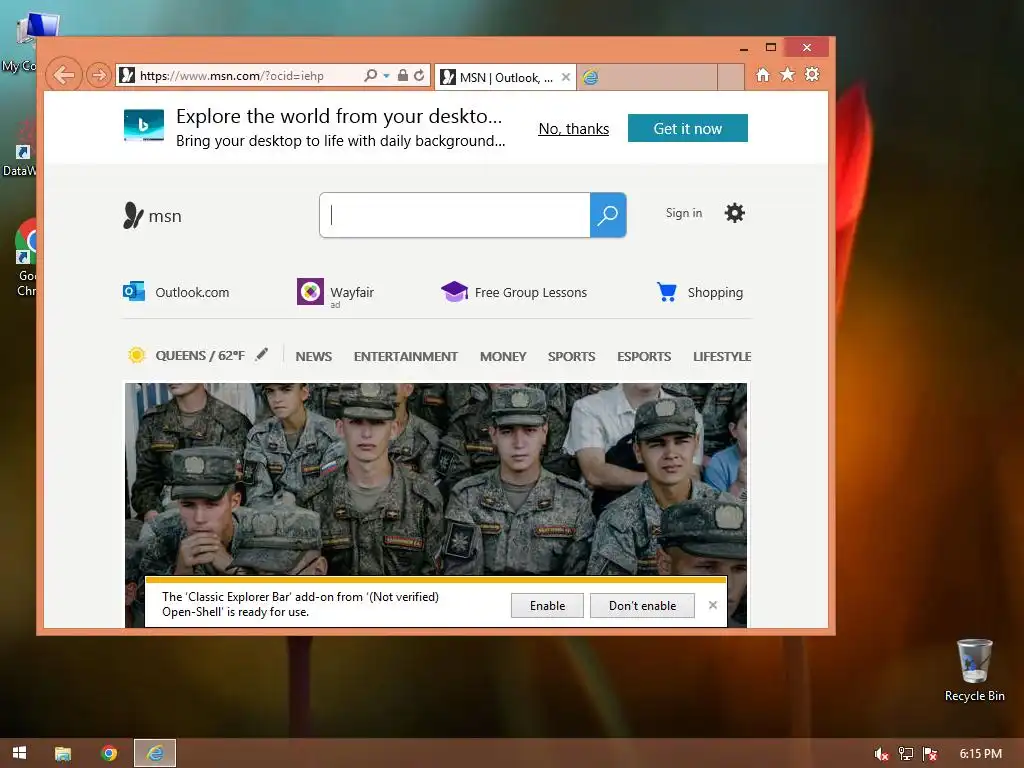Open Internet Explorer Tools gear icon
This screenshot has height=768, width=1024.
812,74
